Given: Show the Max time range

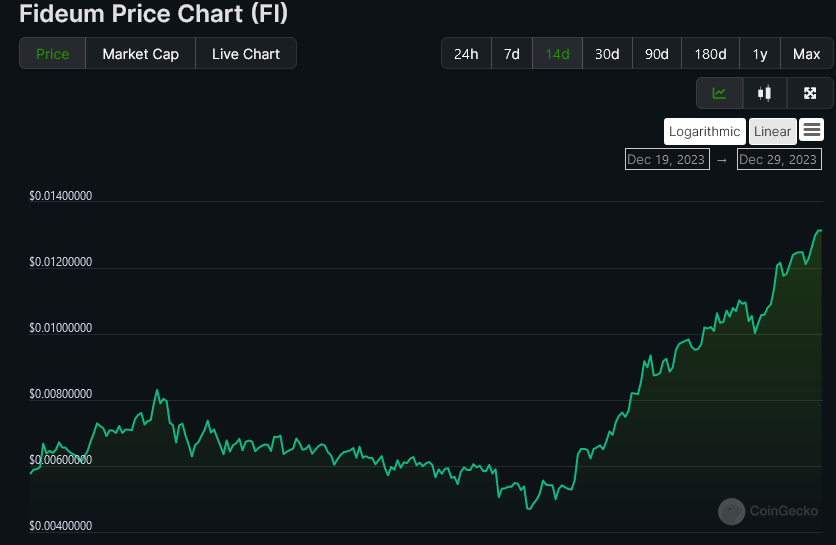Looking at the screenshot, I should (807, 54).
